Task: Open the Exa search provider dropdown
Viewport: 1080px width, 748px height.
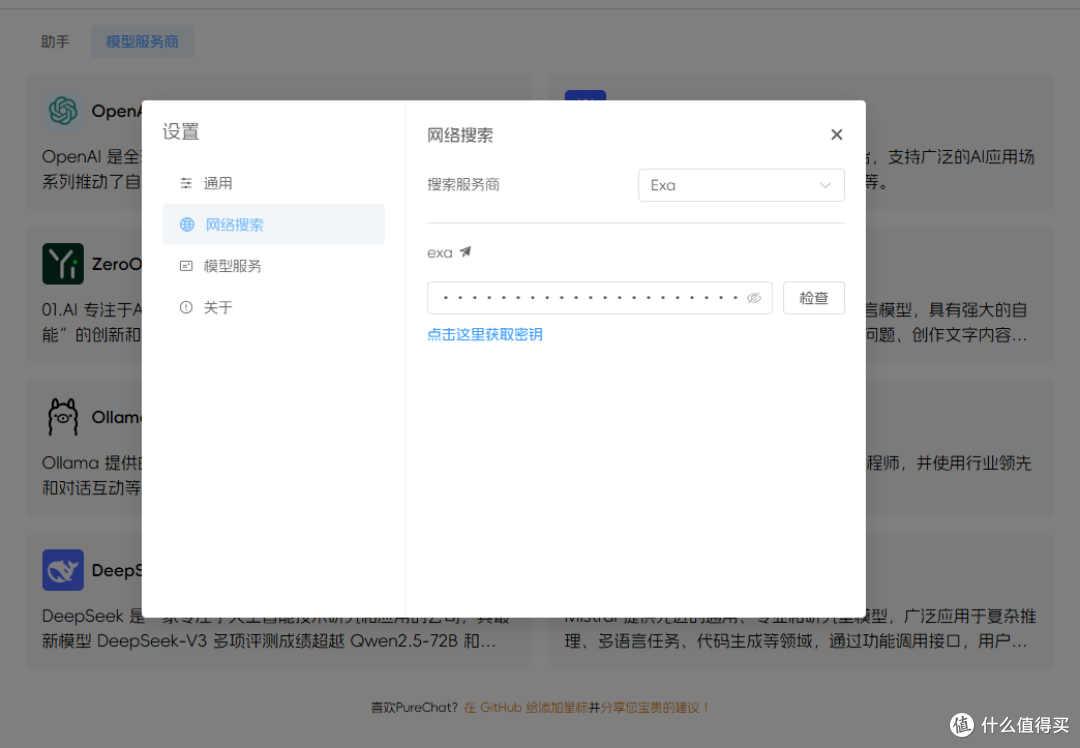Action: point(741,185)
